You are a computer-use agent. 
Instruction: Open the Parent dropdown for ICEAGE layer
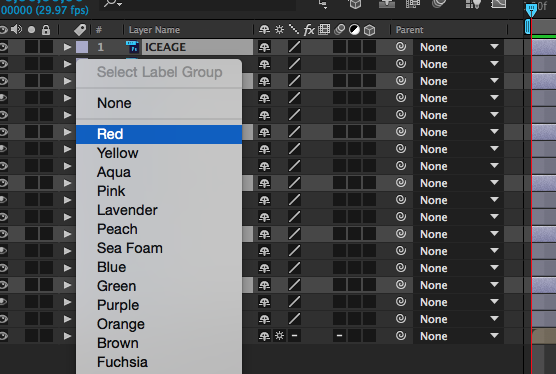[x=458, y=47]
